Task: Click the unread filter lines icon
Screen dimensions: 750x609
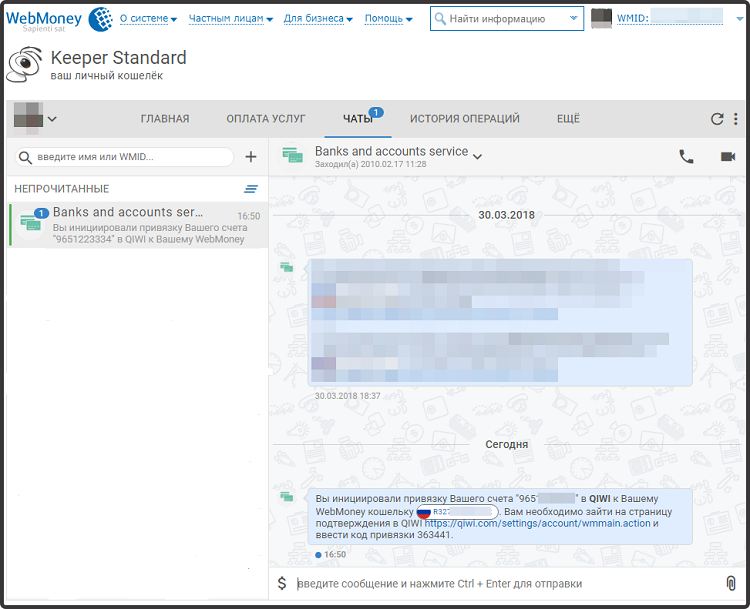Action: pos(251,189)
